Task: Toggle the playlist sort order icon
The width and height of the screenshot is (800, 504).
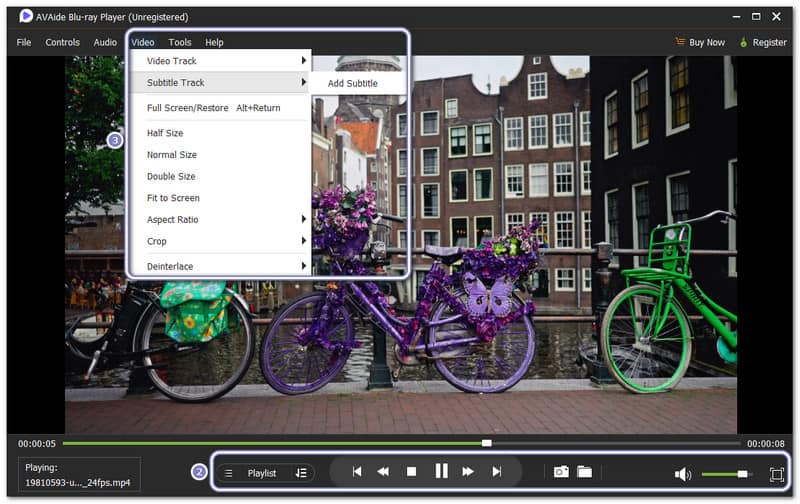Action: pos(301,473)
